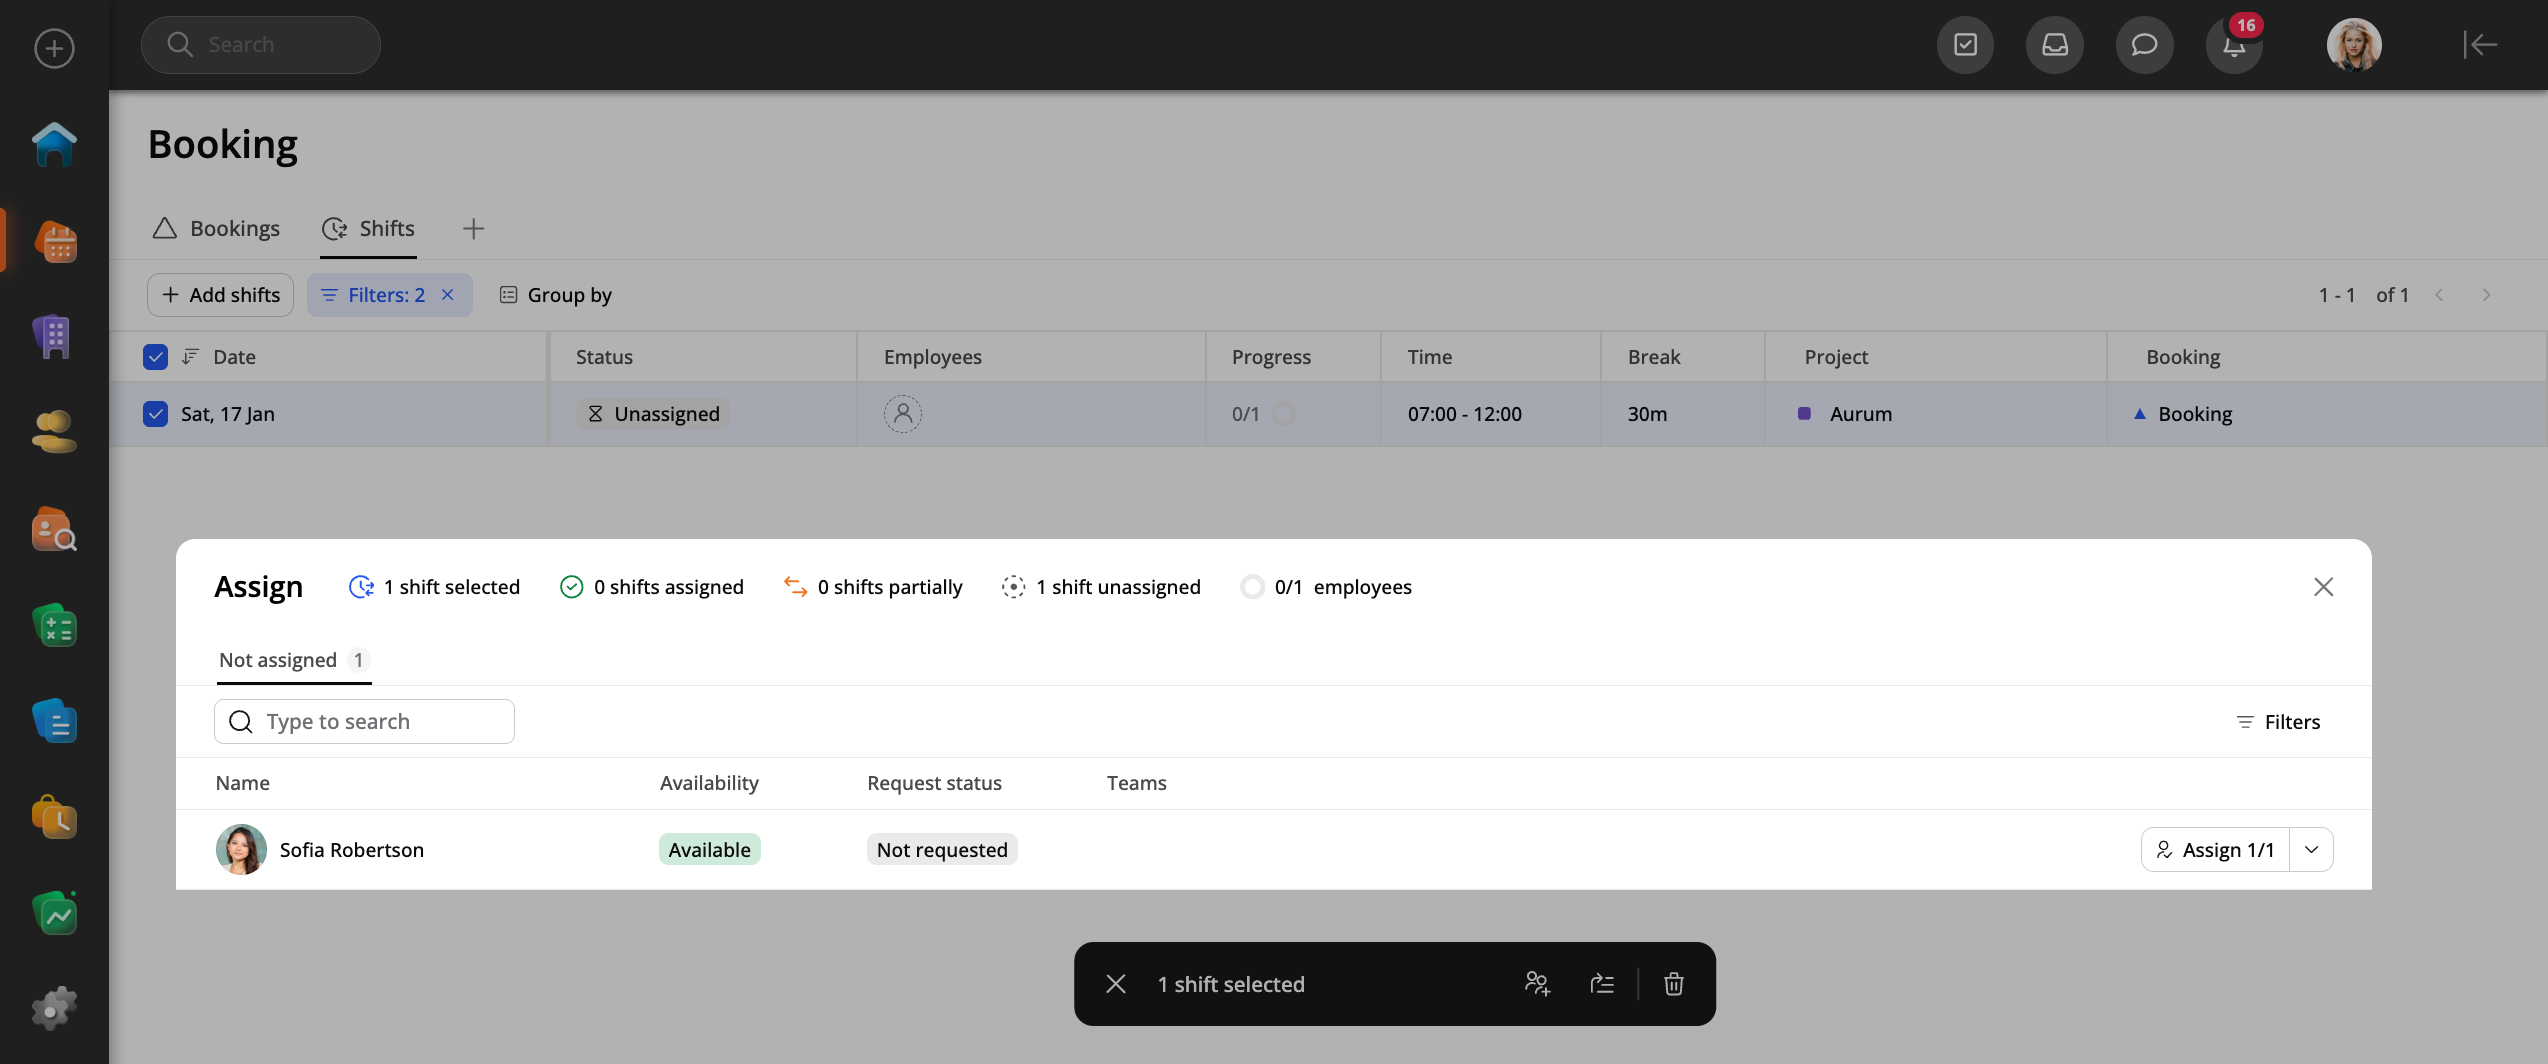
Task: Click the tasks checklist icon in header
Action: 1965,45
